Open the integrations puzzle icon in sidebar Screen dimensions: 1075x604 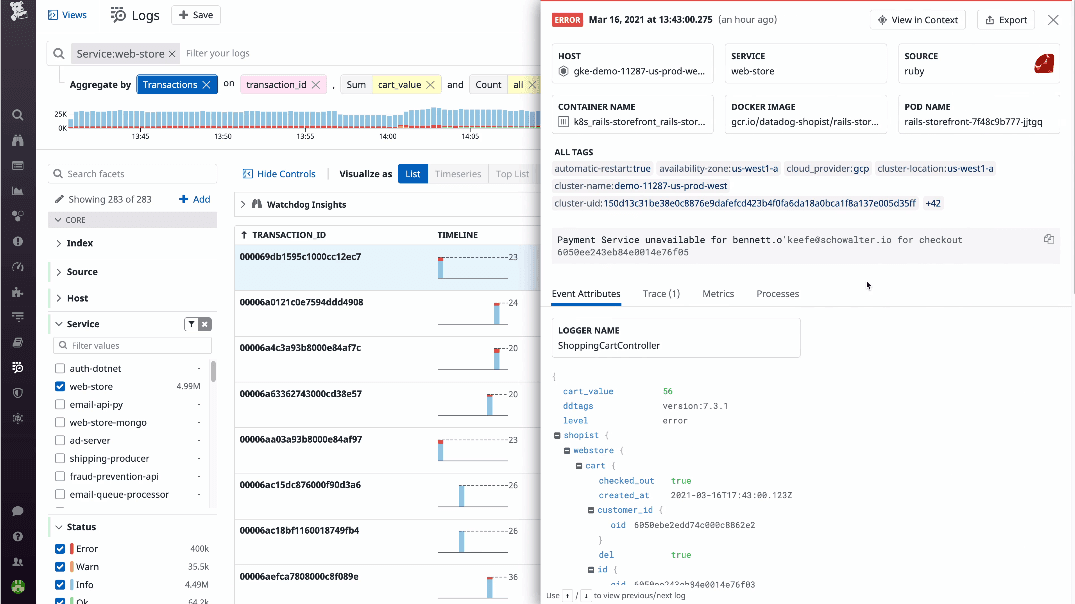tap(18, 292)
